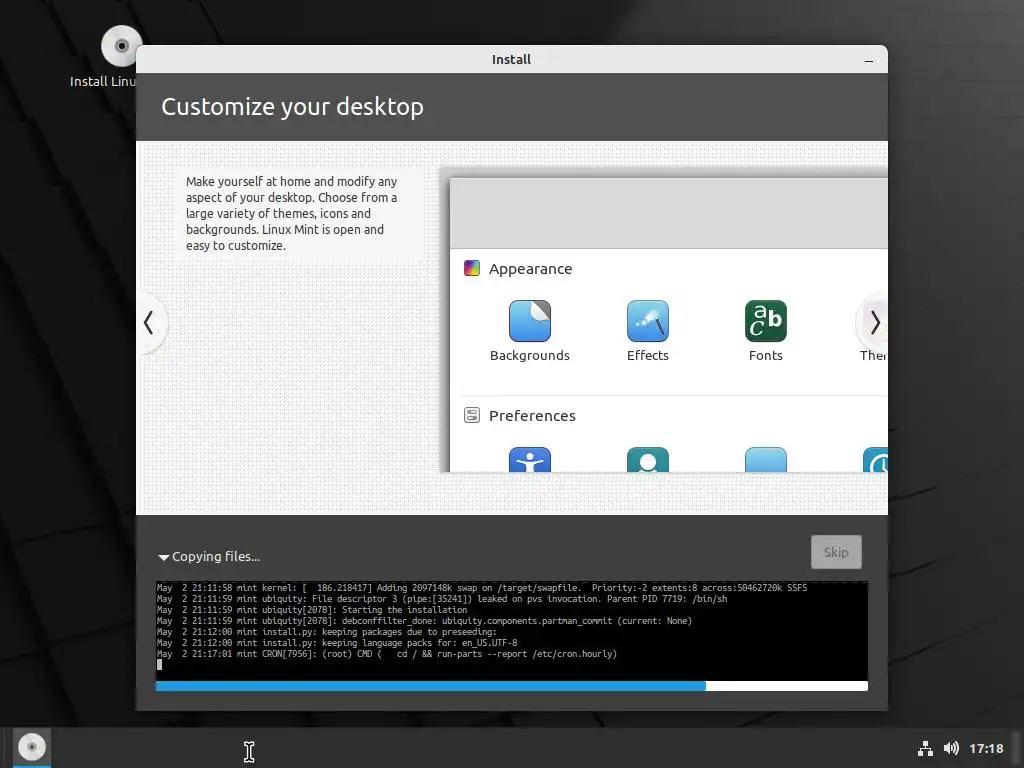Click the 17:18 clock in panel

(x=985, y=748)
